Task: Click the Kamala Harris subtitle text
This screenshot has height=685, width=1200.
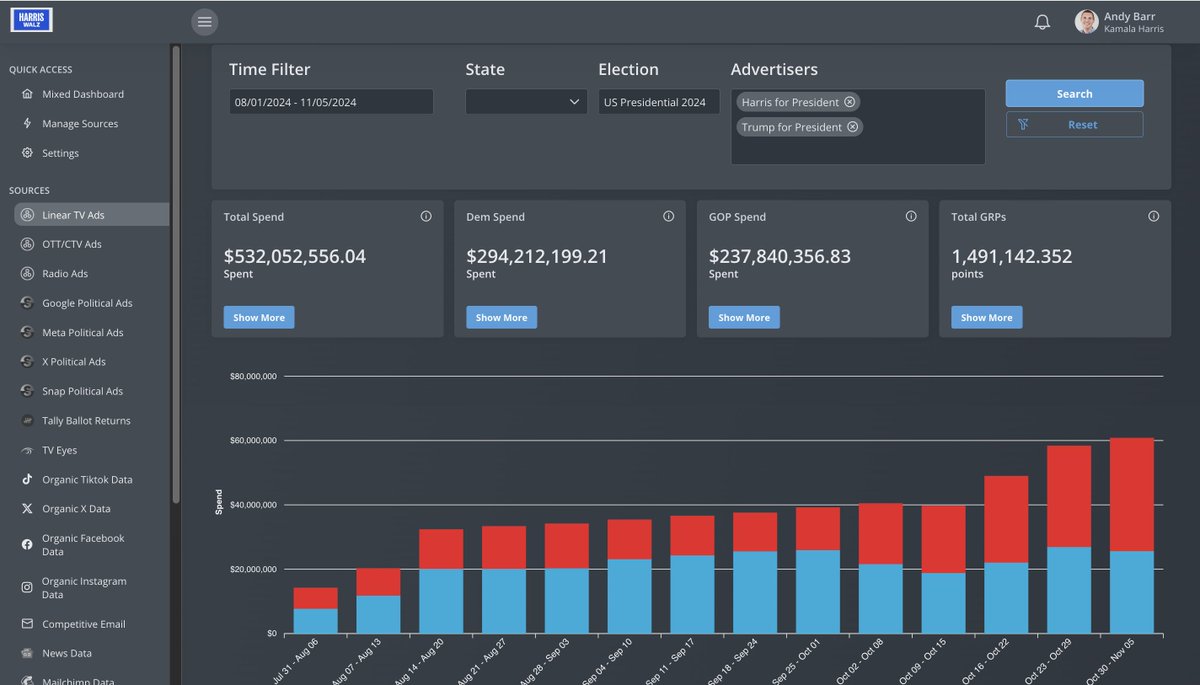Action: click(1135, 29)
